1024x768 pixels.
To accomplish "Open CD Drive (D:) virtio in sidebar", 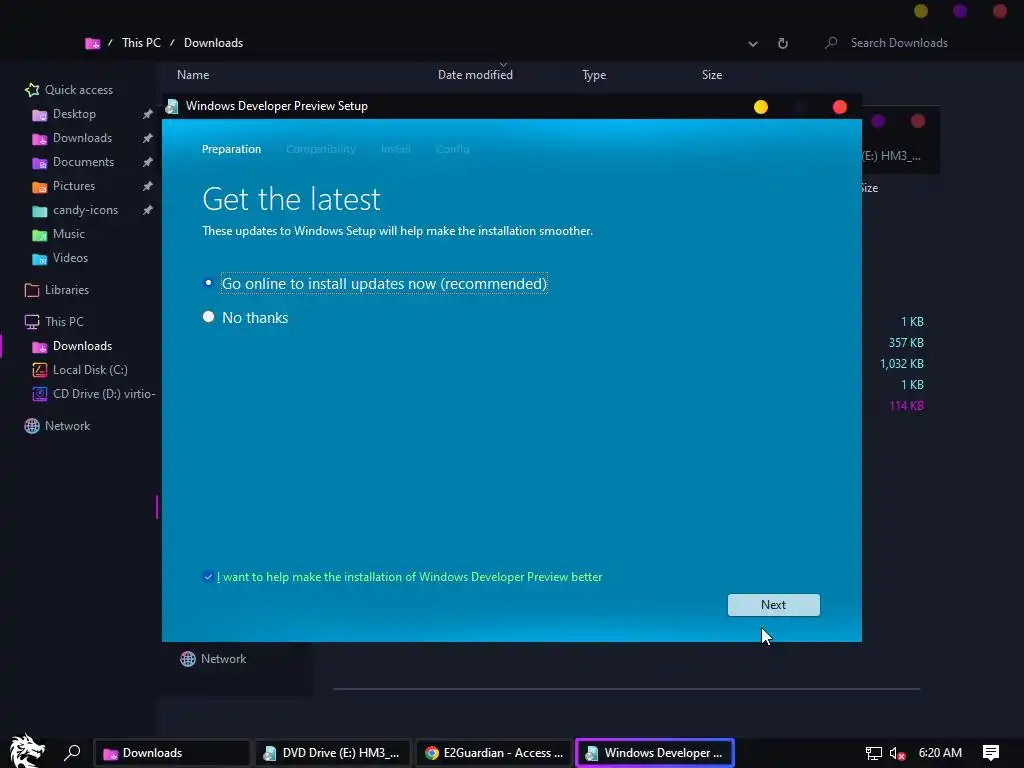I will 104,394.
